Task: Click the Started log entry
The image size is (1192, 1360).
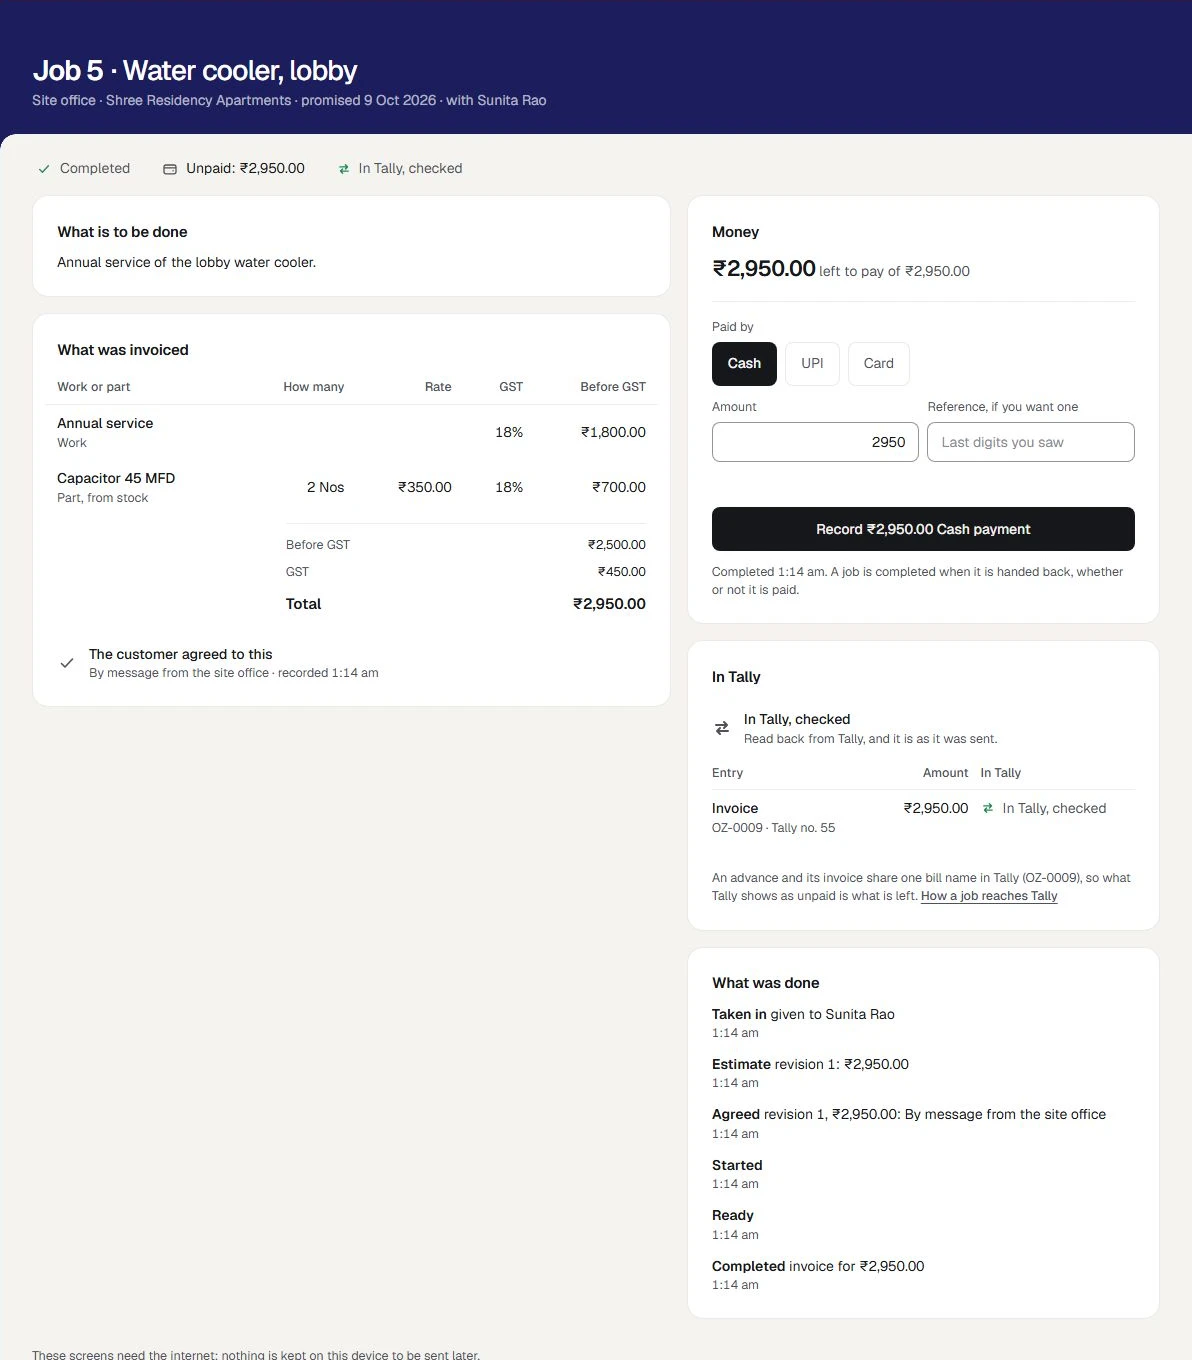Action: click(x=737, y=1165)
